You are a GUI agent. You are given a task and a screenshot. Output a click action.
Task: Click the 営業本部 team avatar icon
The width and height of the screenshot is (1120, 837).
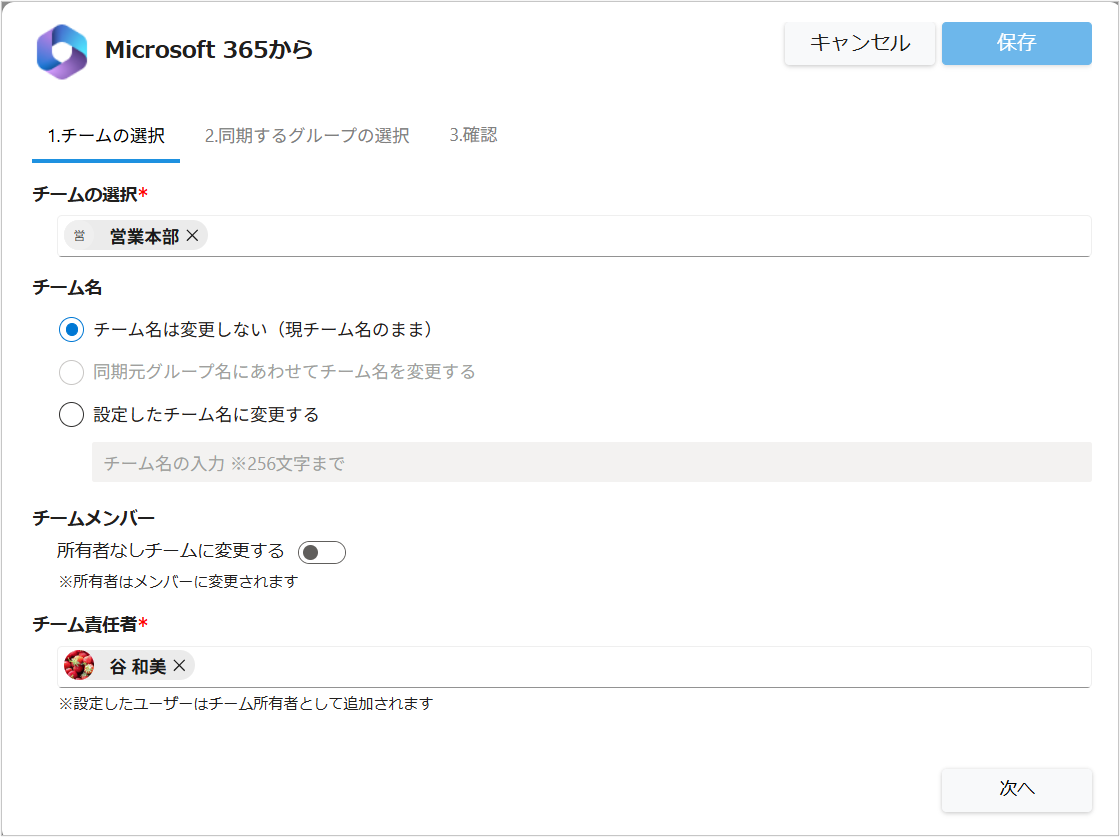[x=80, y=236]
